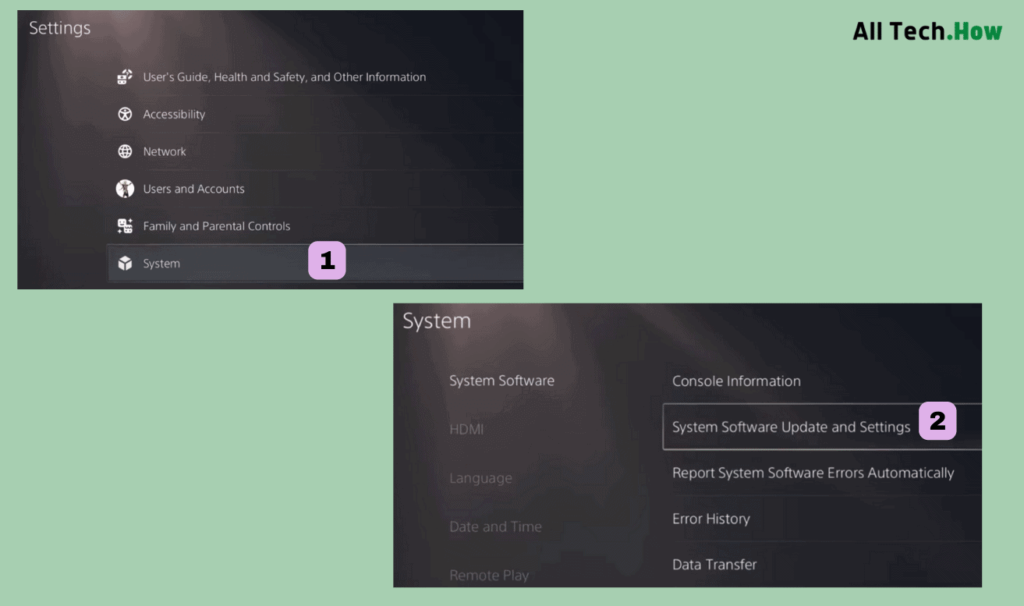Click the Network globe icon

[x=125, y=152]
